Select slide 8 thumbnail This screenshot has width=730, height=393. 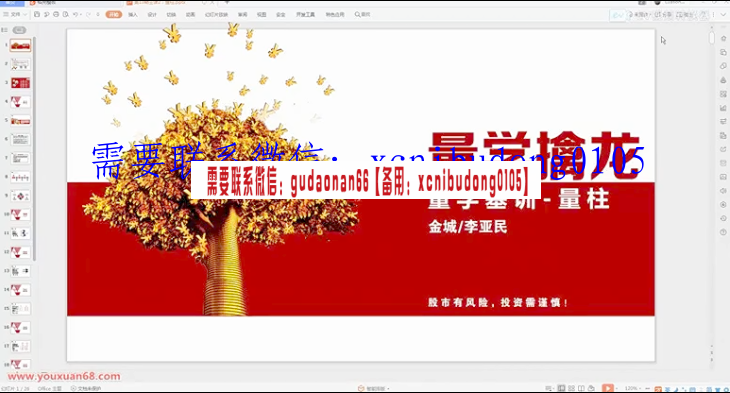pyautogui.click(x=20, y=177)
